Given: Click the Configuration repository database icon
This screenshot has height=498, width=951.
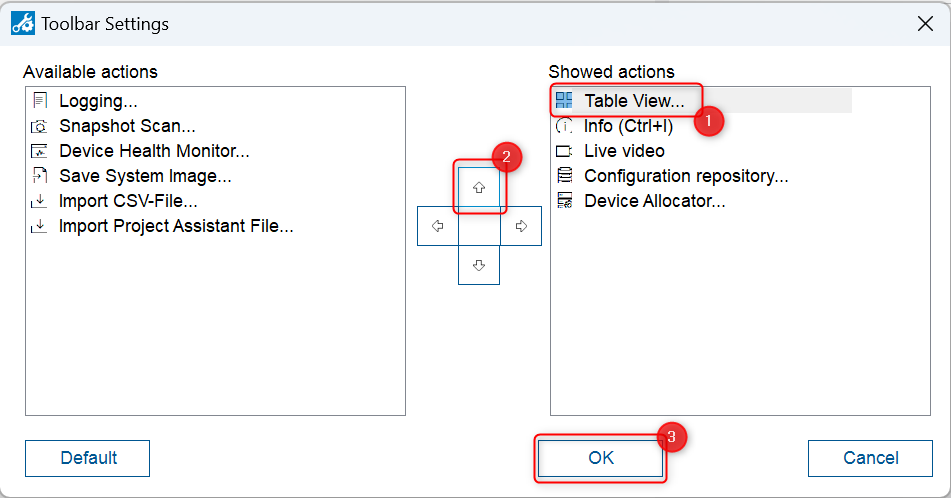Looking at the screenshot, I should click(x=564, y=176).
